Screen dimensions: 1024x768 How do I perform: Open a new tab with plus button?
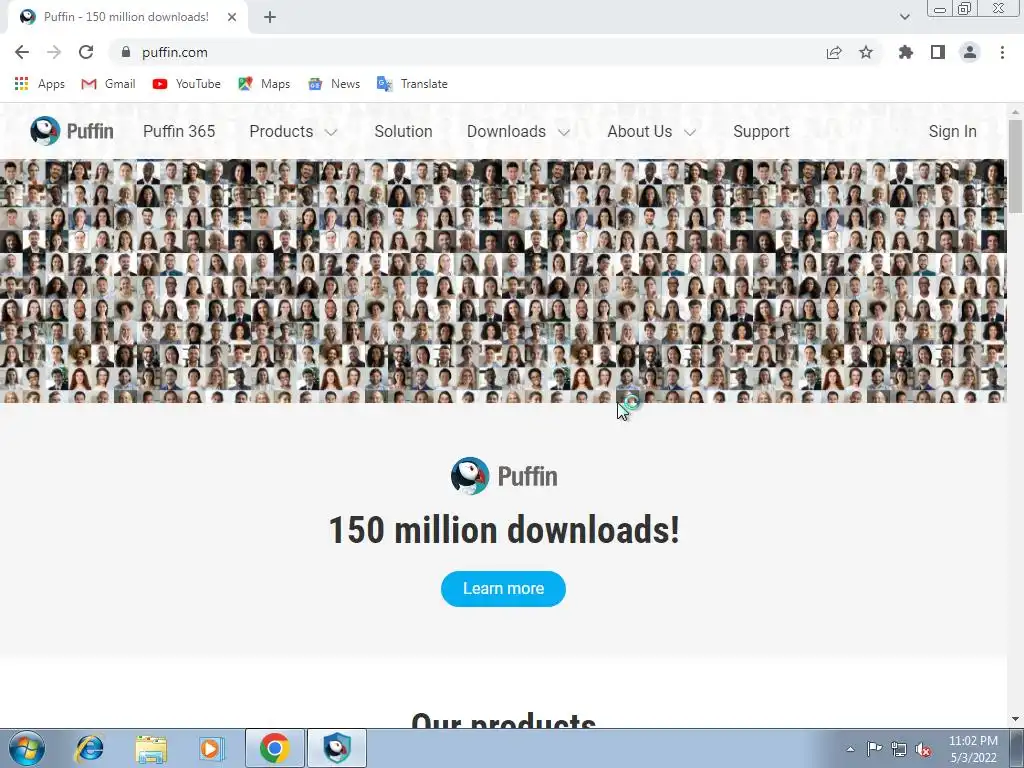(x=270, y=18)
